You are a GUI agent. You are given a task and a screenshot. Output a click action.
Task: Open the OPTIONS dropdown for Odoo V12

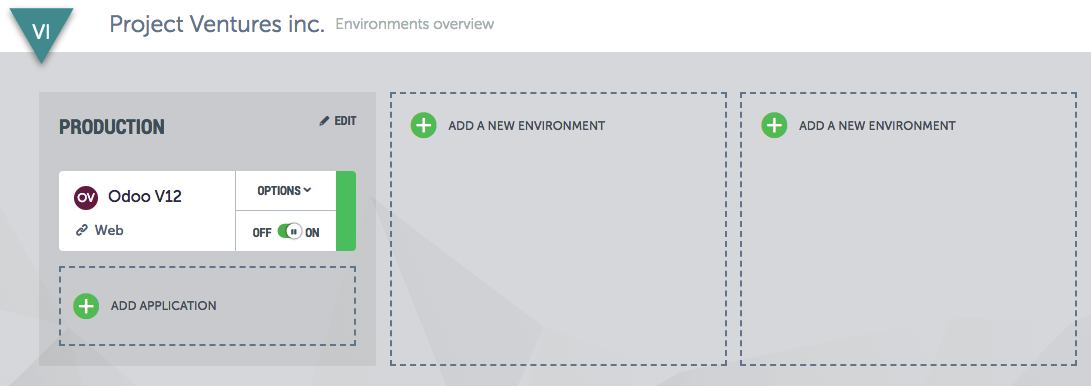[x=285, y=191]
